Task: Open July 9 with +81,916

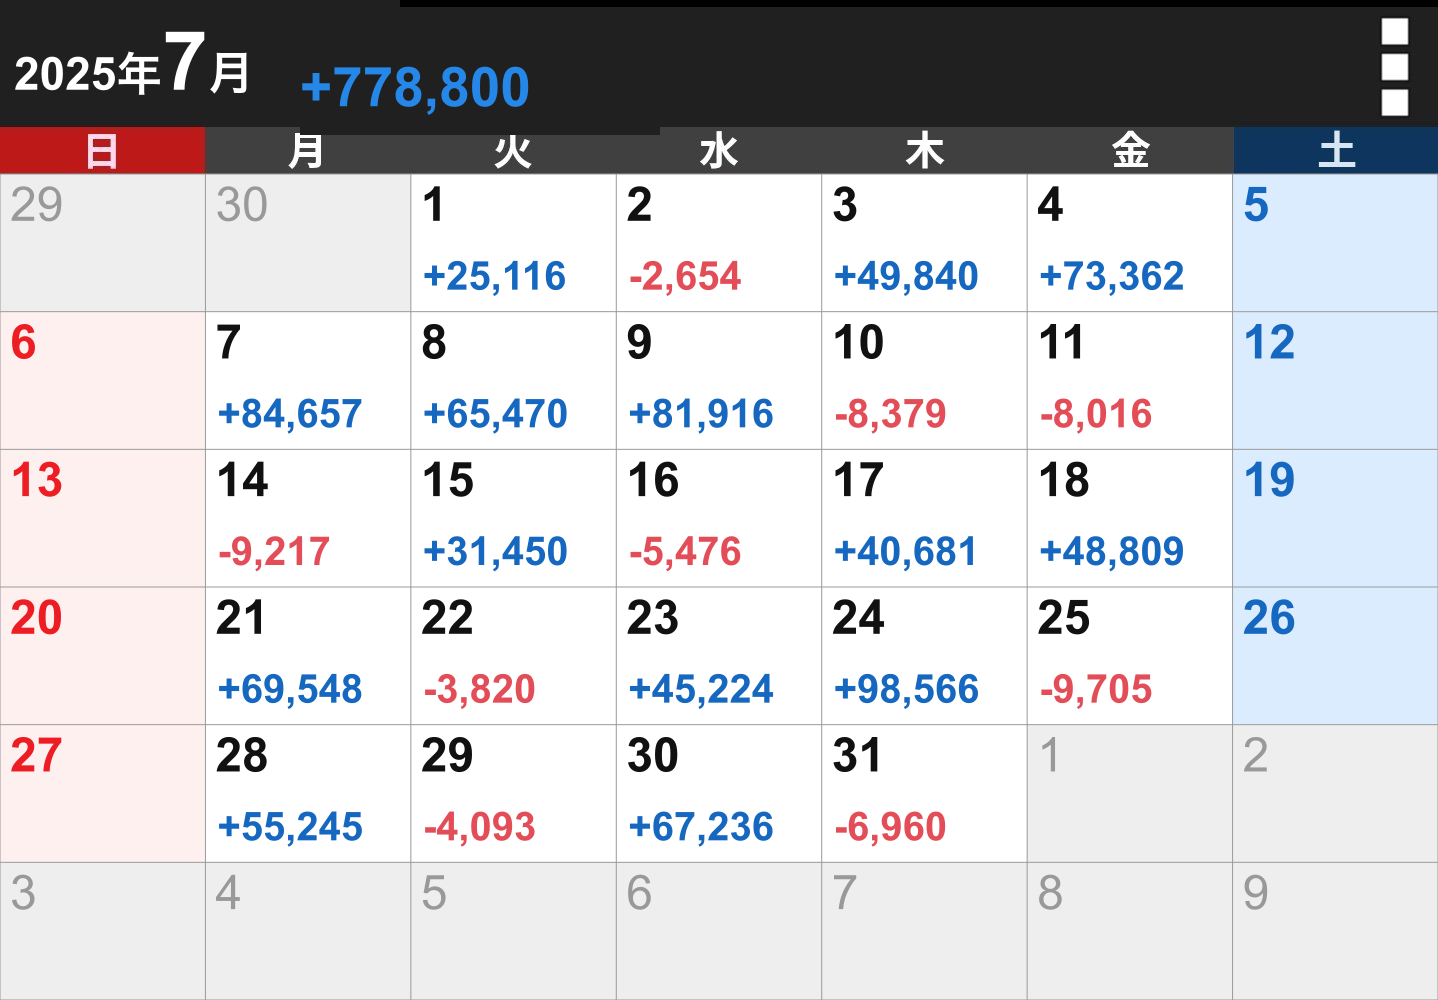Action: click(719, 381)
